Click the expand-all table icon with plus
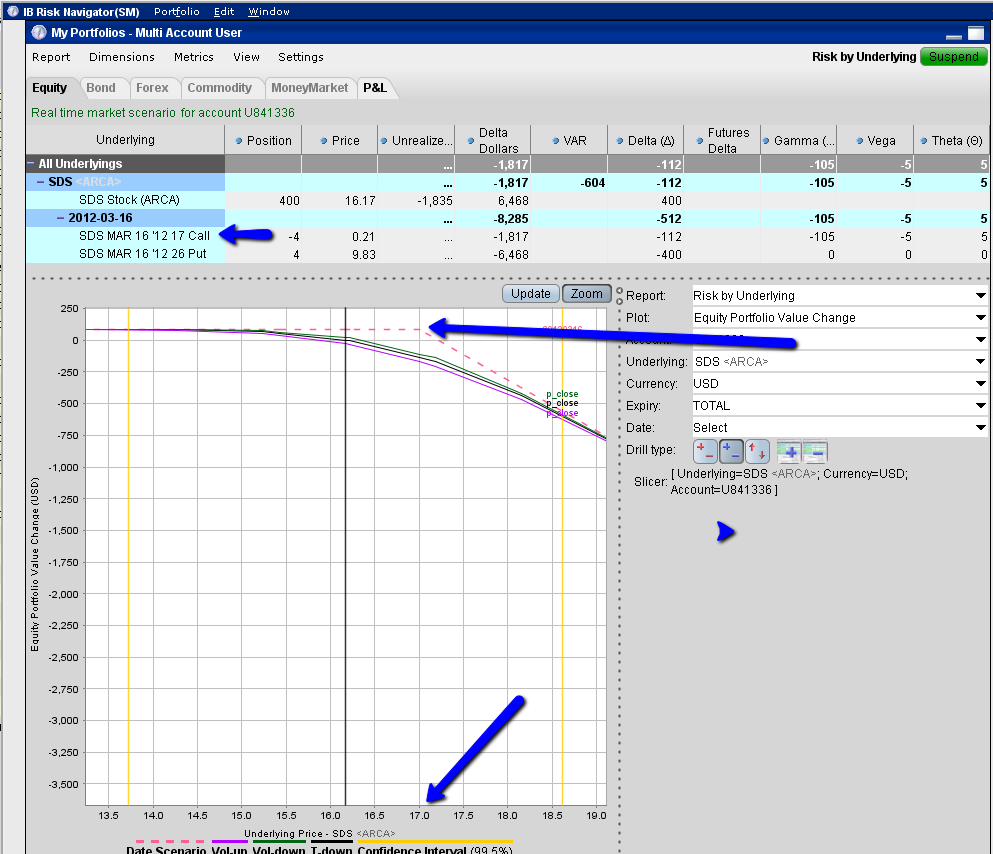This screenshot has width=993, height=854. pyautogui.click(x=788, y=451)
